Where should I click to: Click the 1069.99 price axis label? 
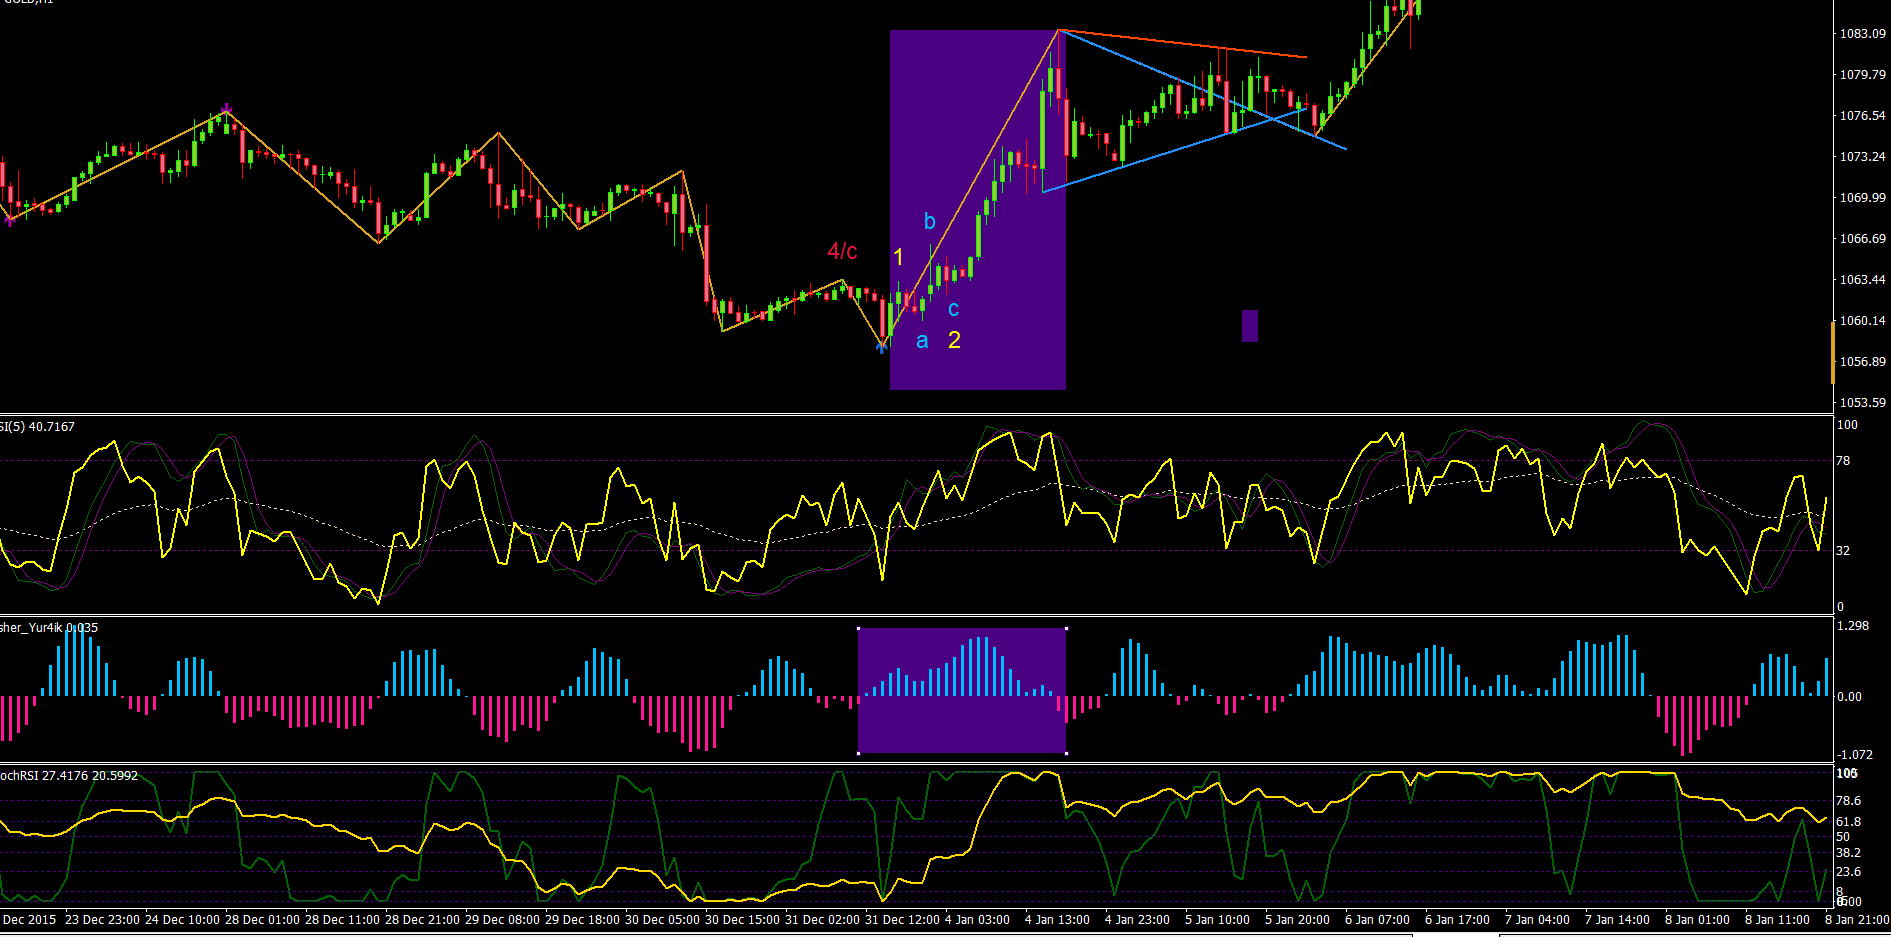pos(1863,198)
